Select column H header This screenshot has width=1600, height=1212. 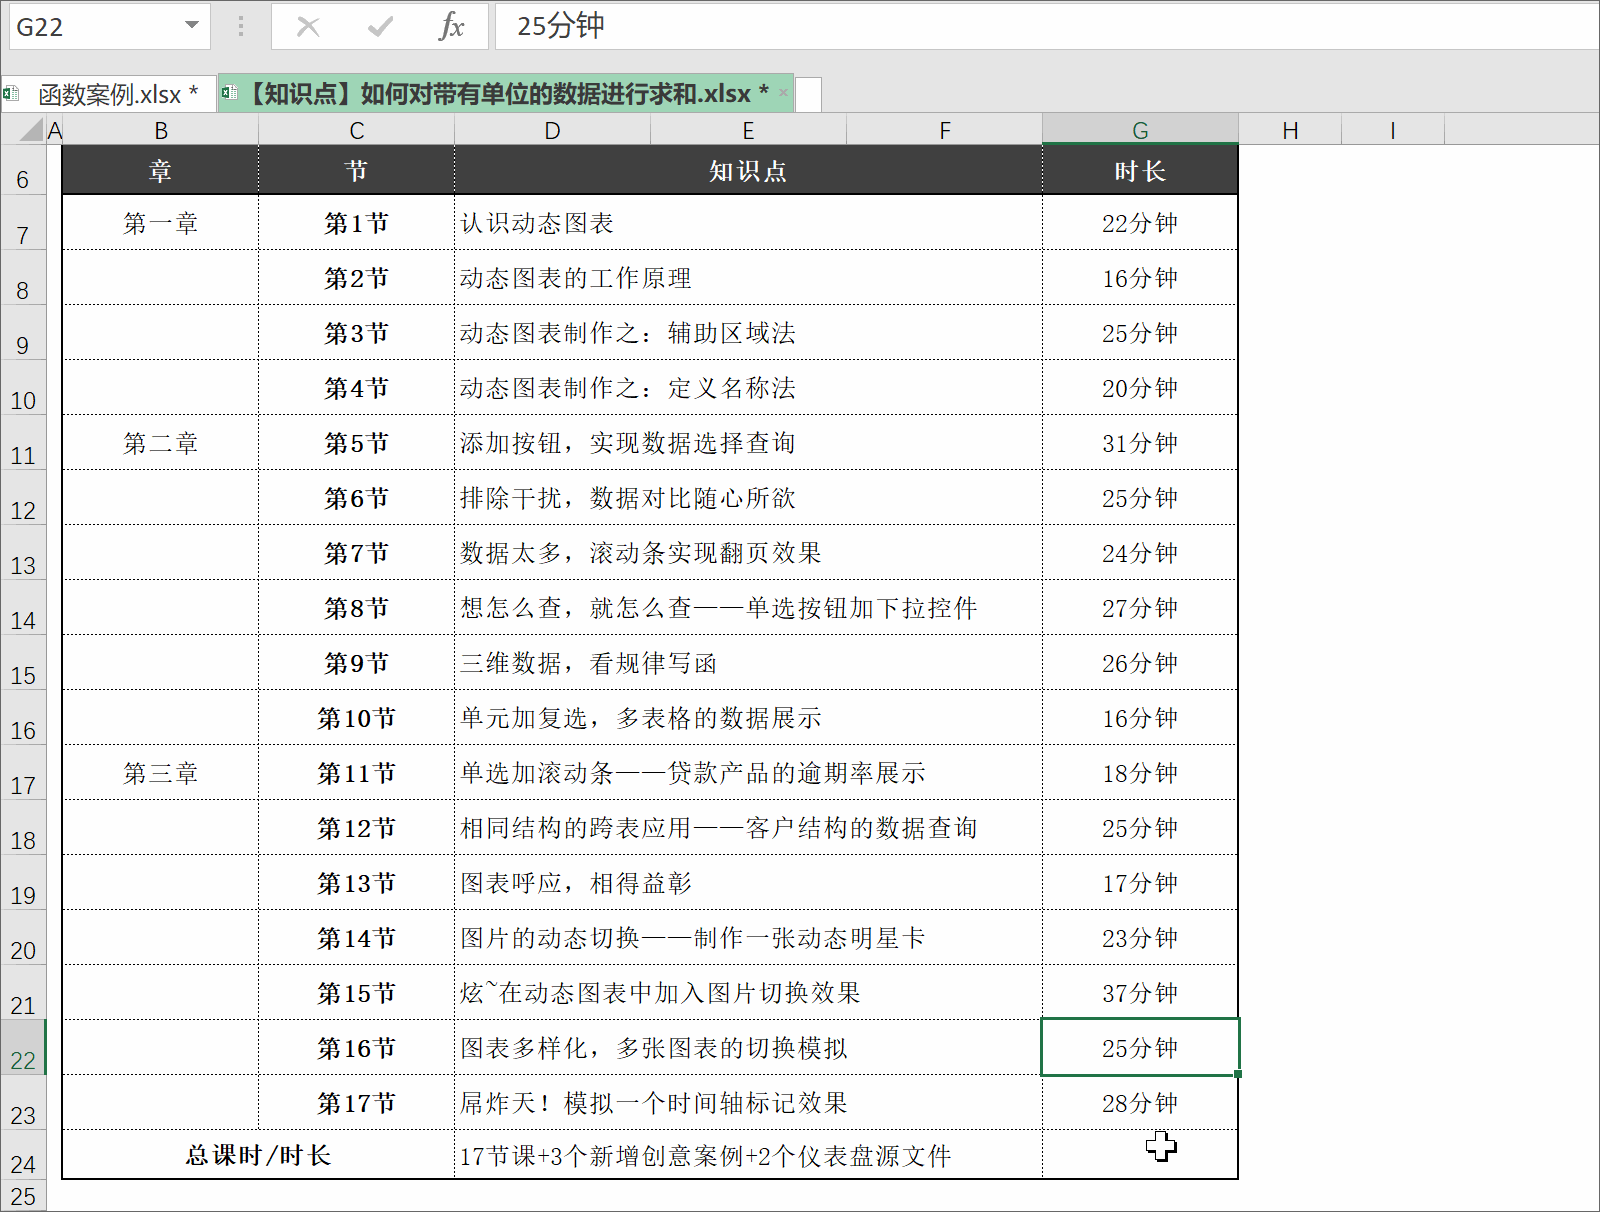1290,130
